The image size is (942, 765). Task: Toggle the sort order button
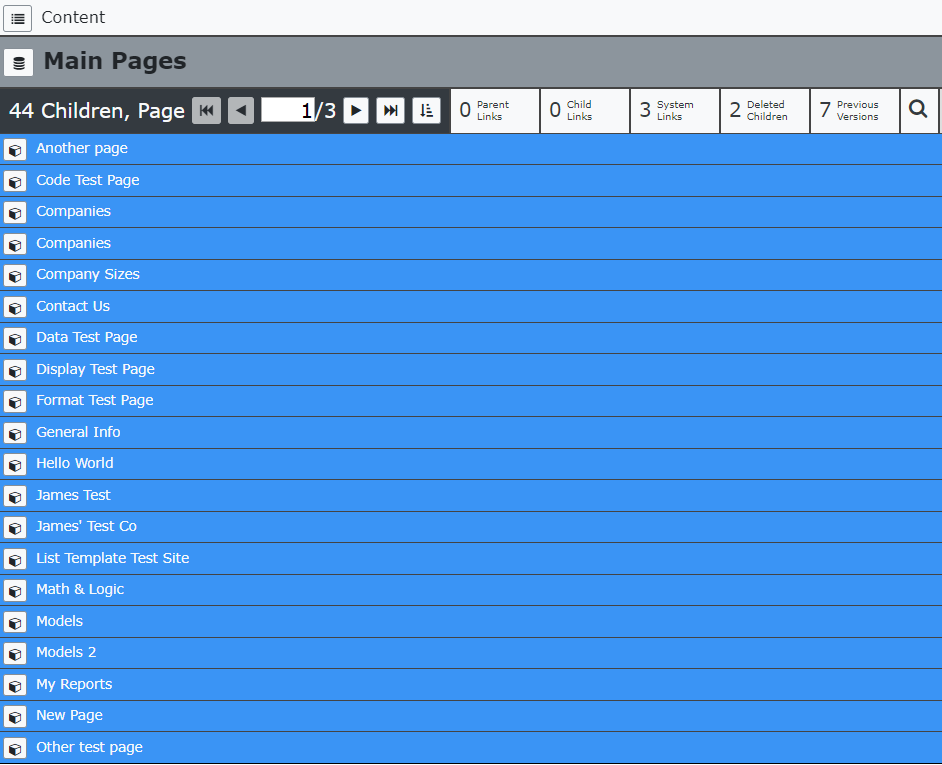coord(427,111)
